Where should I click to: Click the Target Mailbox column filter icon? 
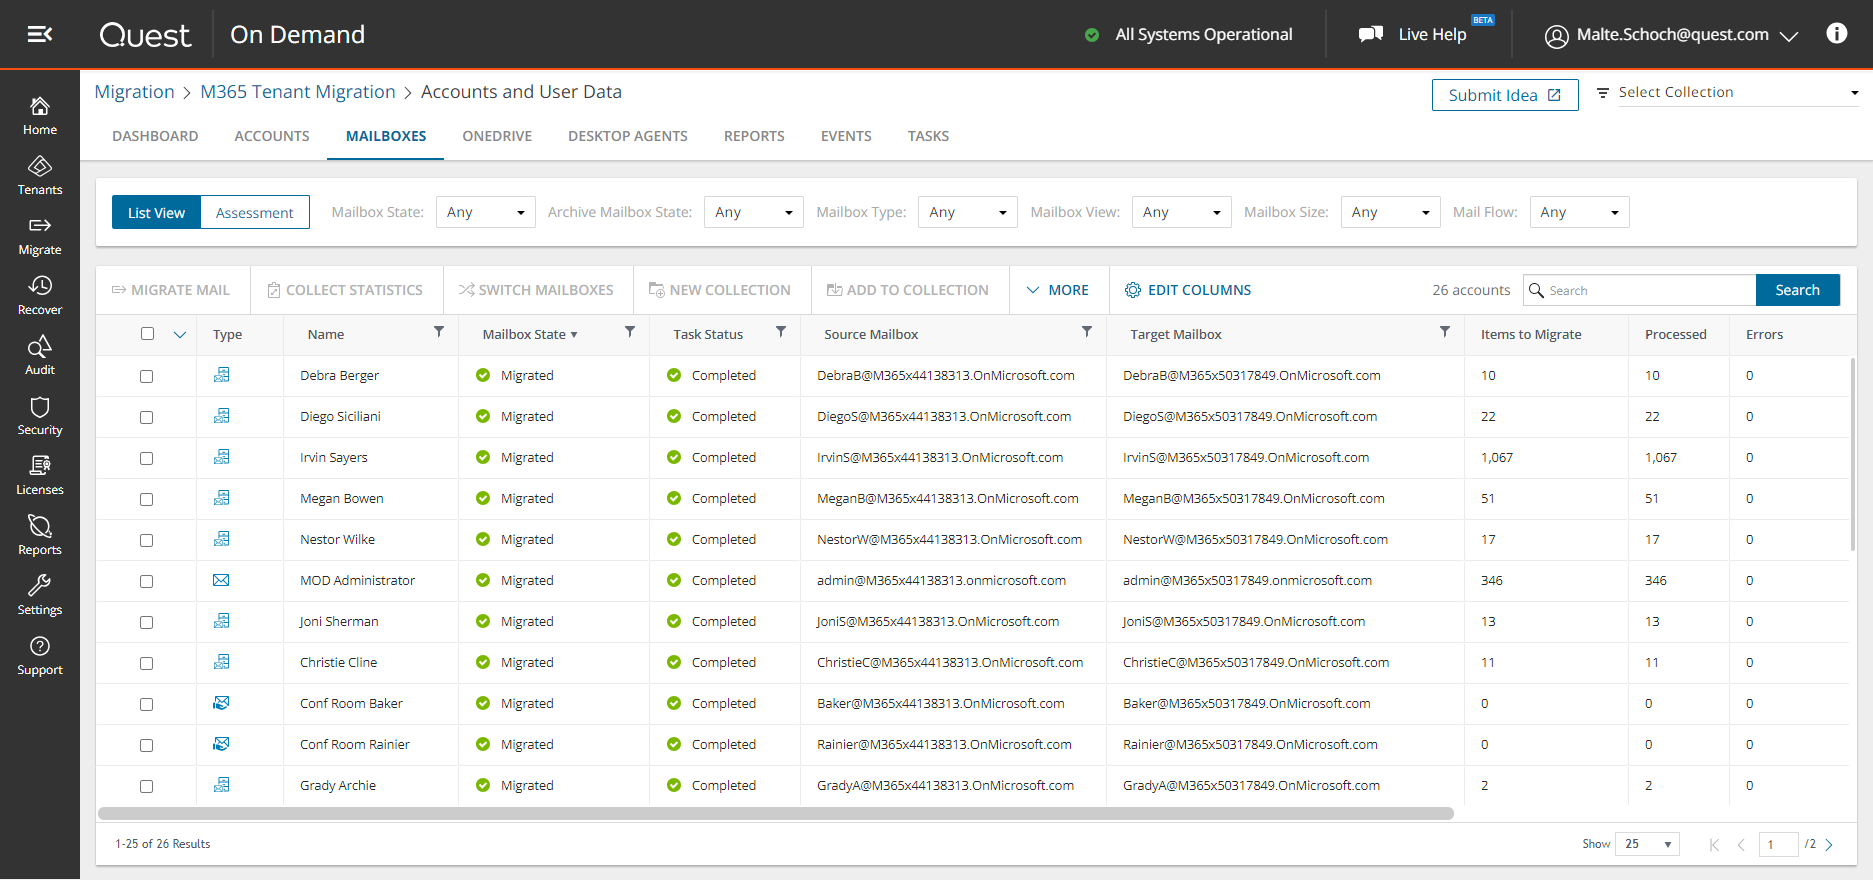pyautogui.click(x=1444, y=332)
